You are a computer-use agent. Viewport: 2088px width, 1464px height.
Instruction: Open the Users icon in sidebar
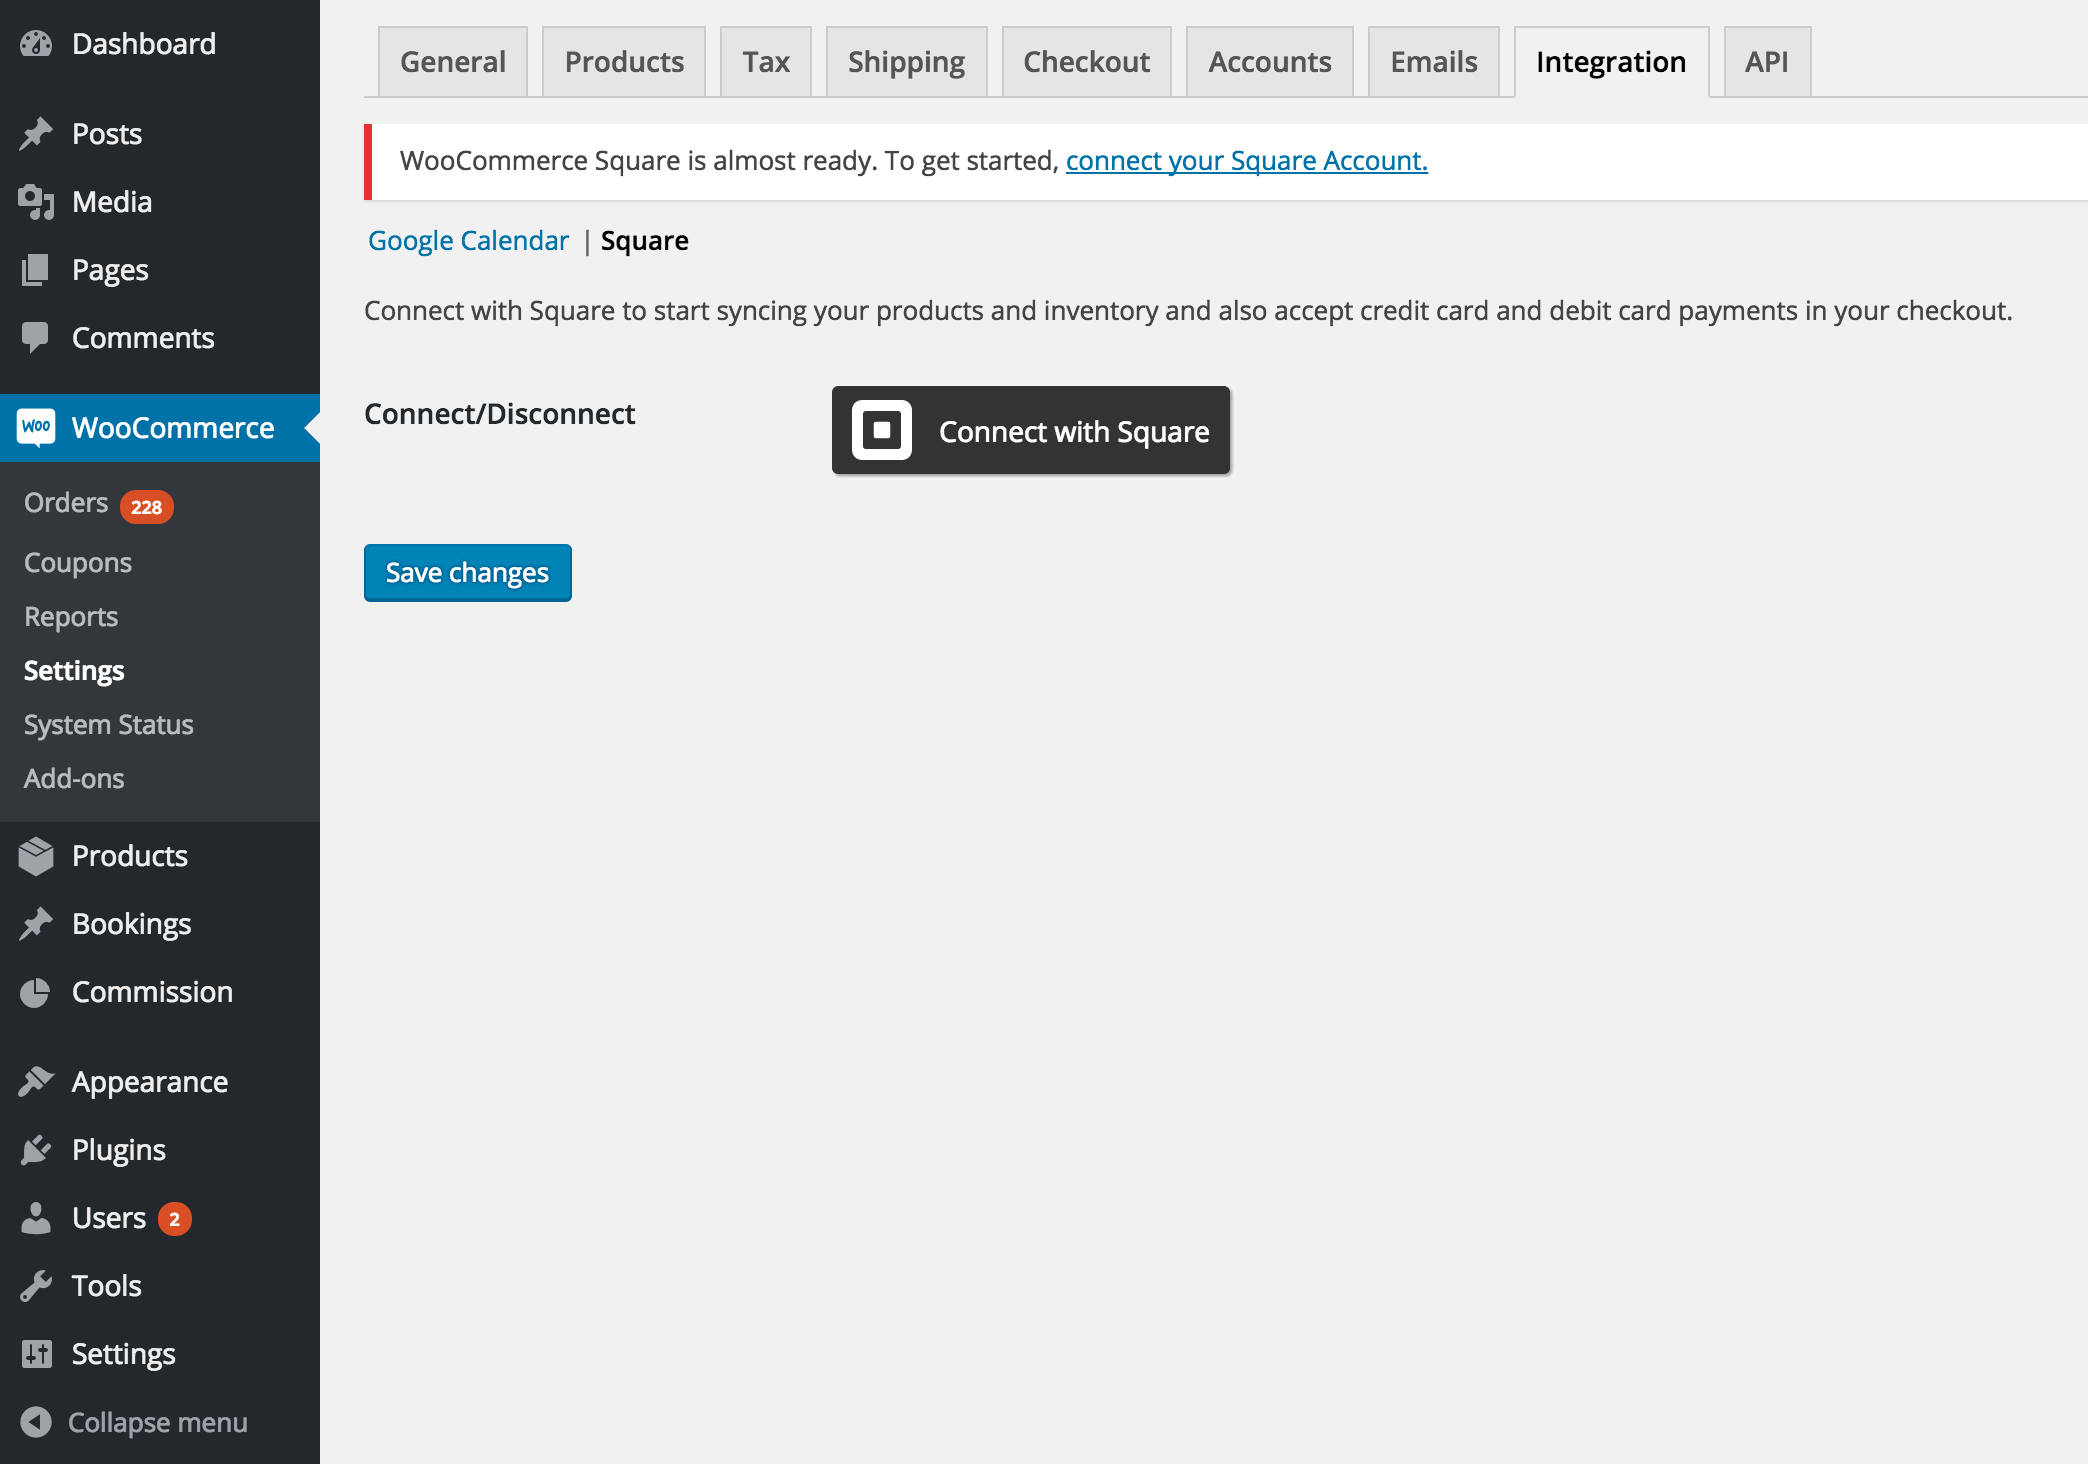(36, 1217)
